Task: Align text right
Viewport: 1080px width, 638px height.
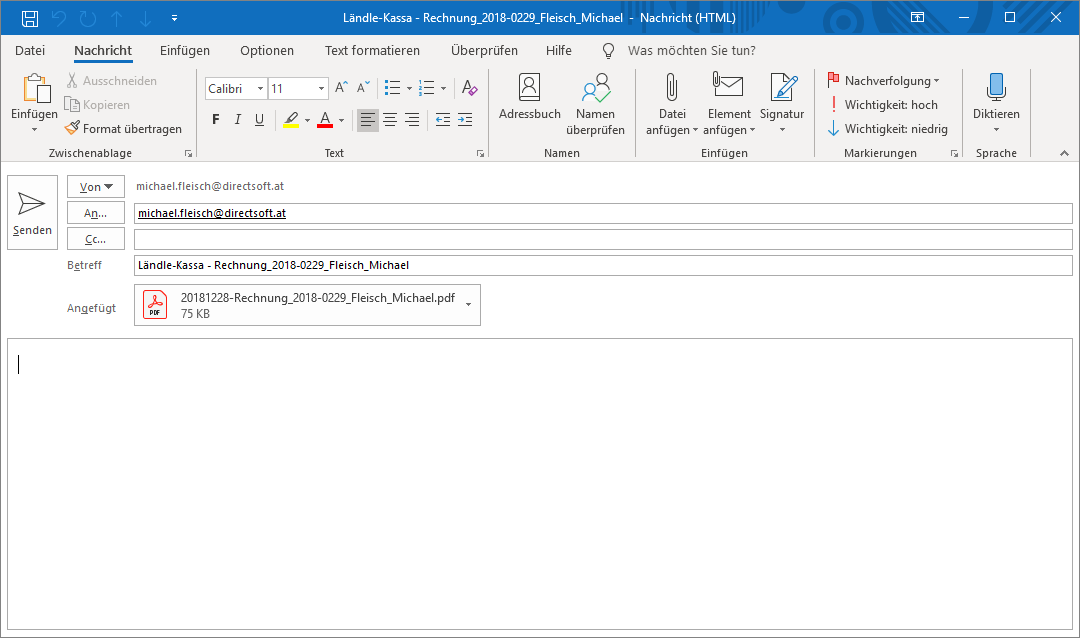Action: point(412,120)
